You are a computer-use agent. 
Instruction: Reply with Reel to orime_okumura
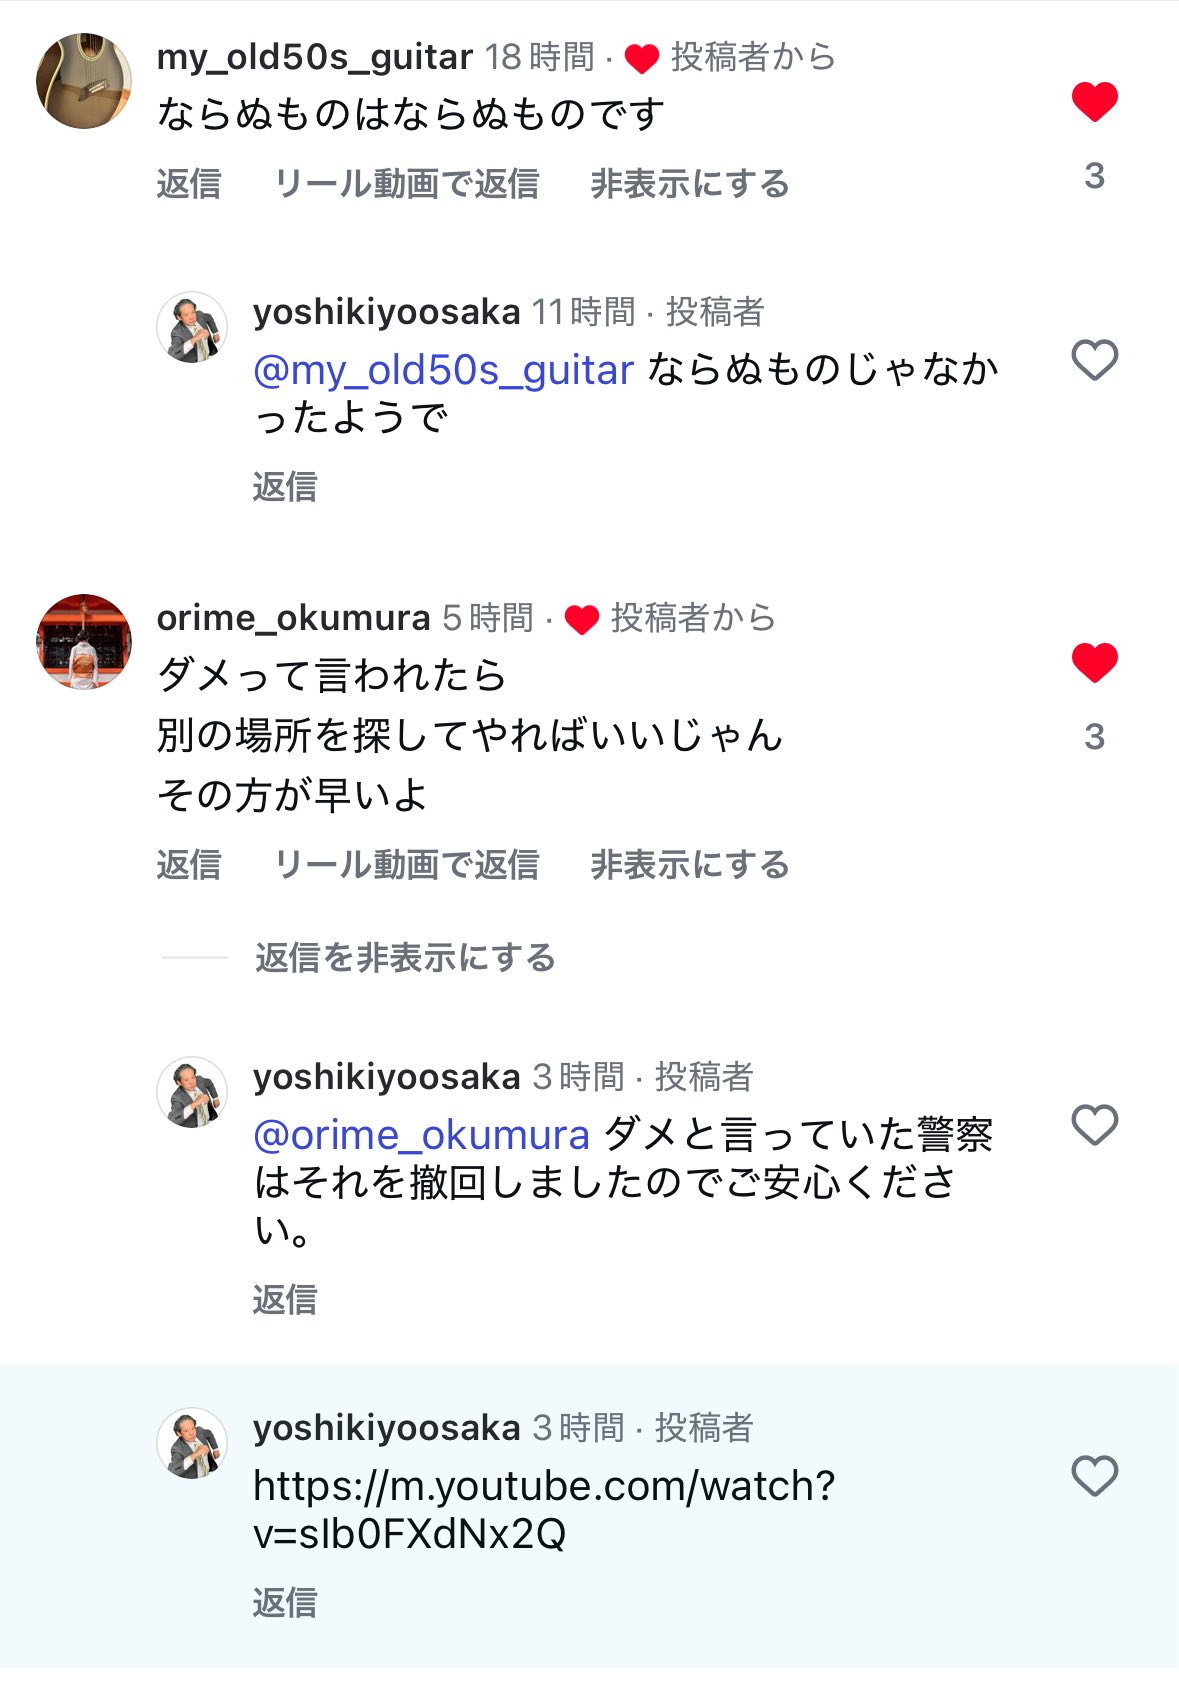pos(406,865)
